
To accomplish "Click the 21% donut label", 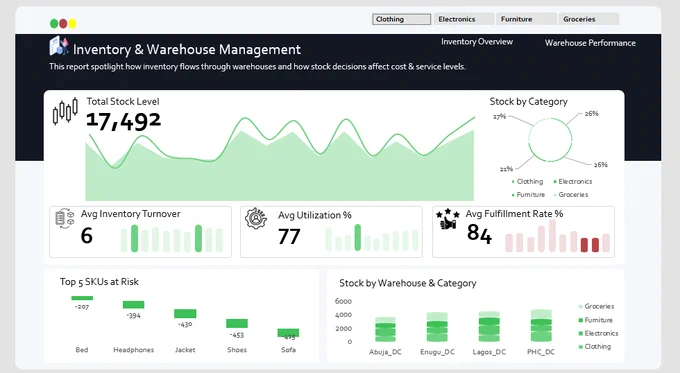I will [506, 169].
